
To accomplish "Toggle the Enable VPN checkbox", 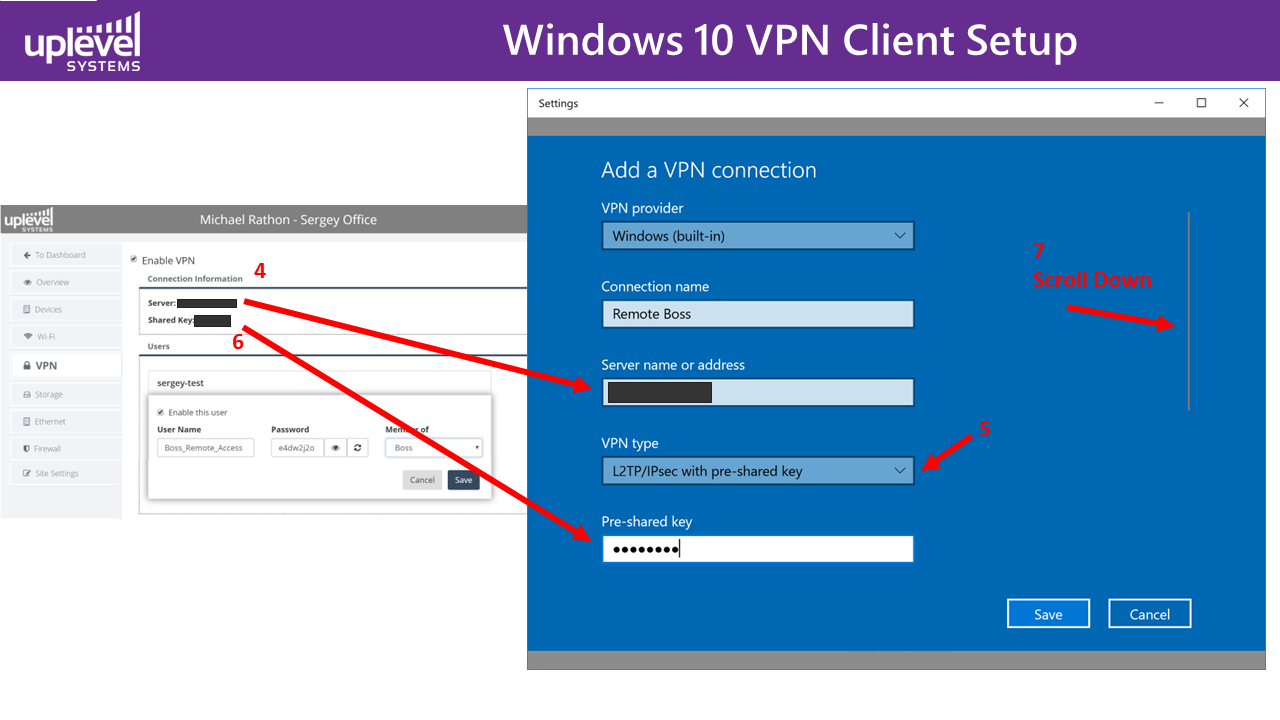I will (x=134, y=259).
